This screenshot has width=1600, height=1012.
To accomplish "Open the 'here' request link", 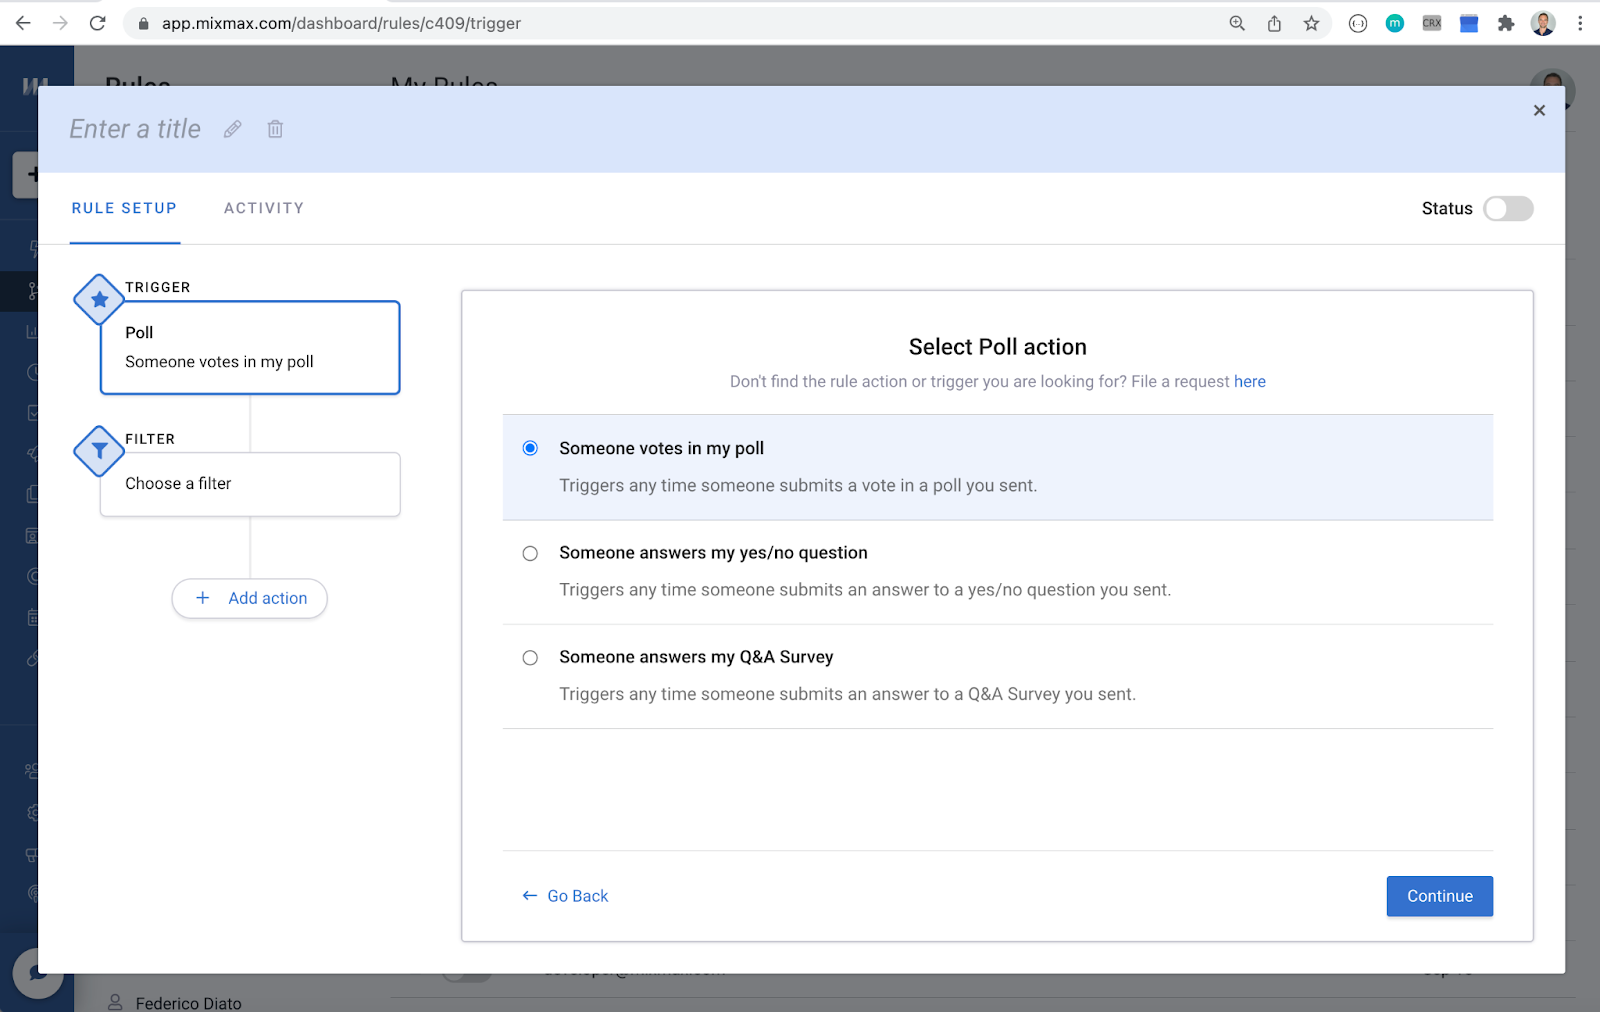I will point(1250,381).
